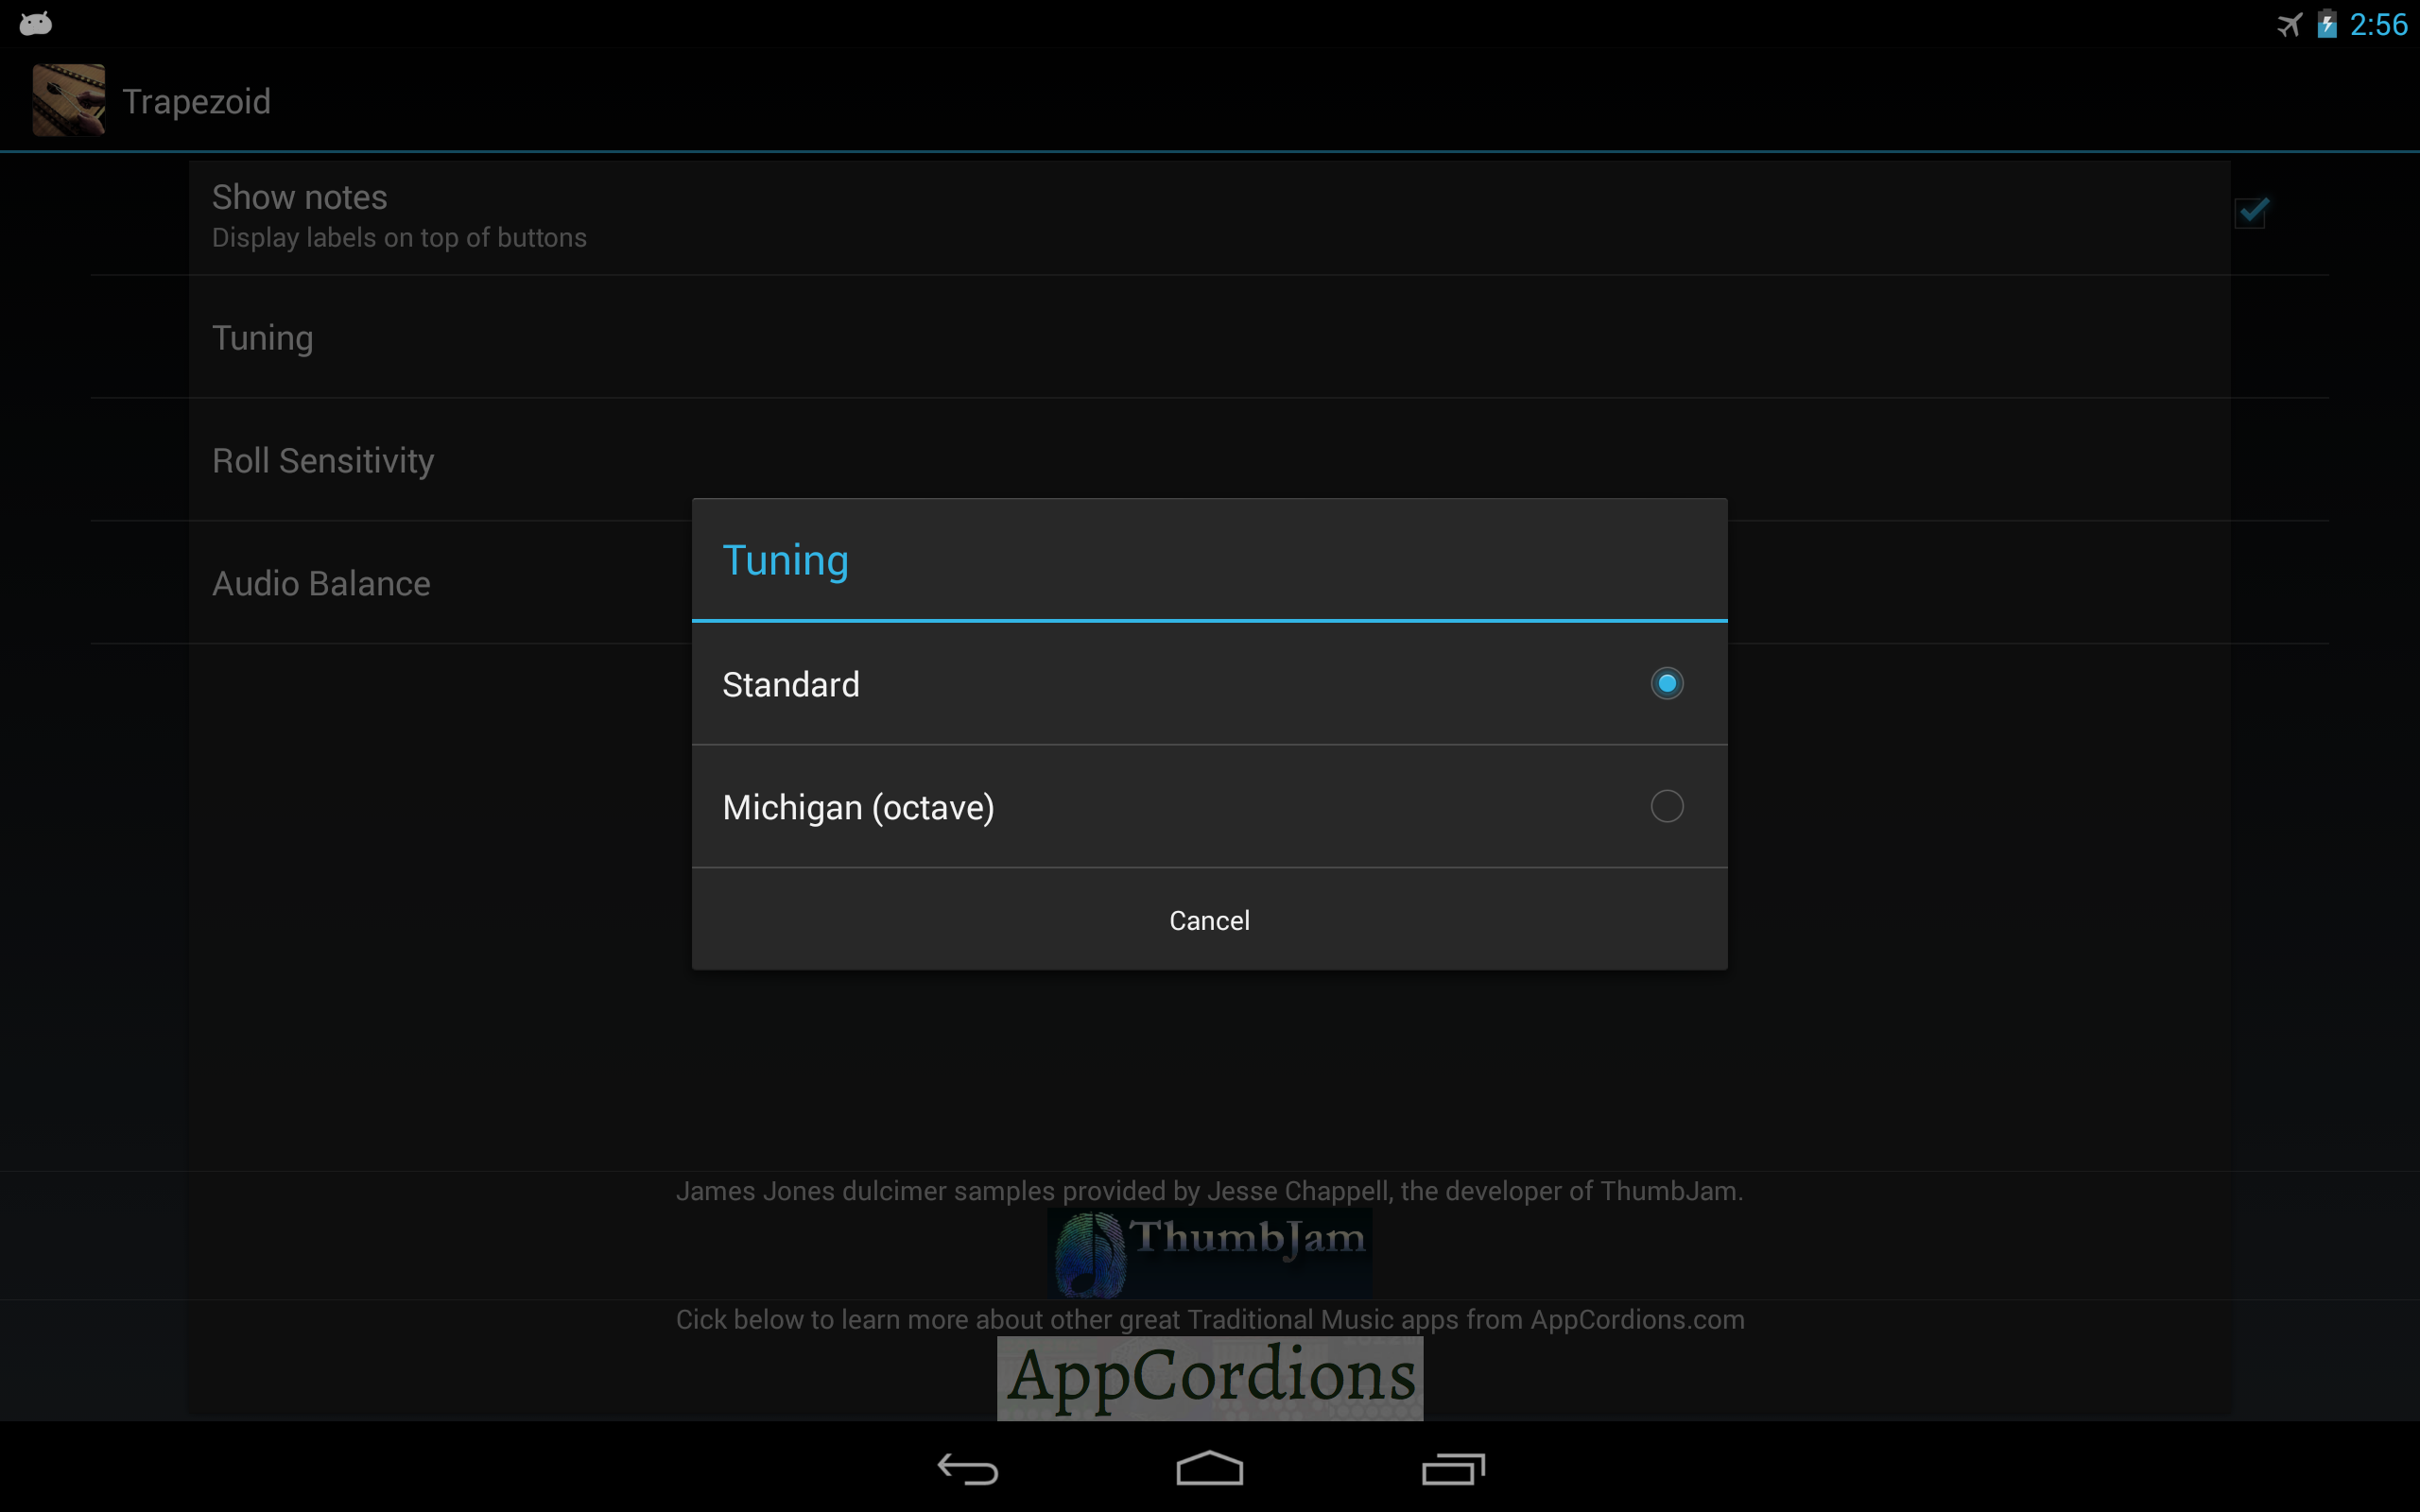Select the Standard tuning radio button
The image size is (2420, 1512).
(x=1666, y=684)
